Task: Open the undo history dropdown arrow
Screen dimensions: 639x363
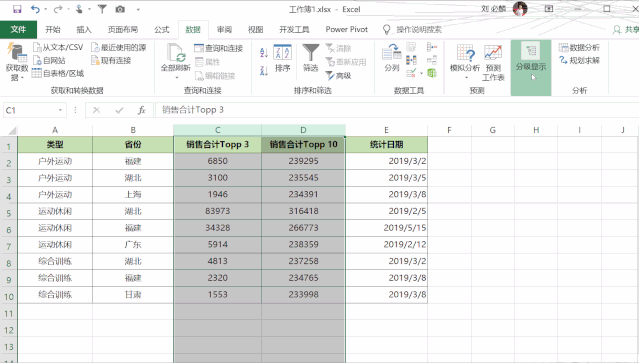Action: (45, 9)
